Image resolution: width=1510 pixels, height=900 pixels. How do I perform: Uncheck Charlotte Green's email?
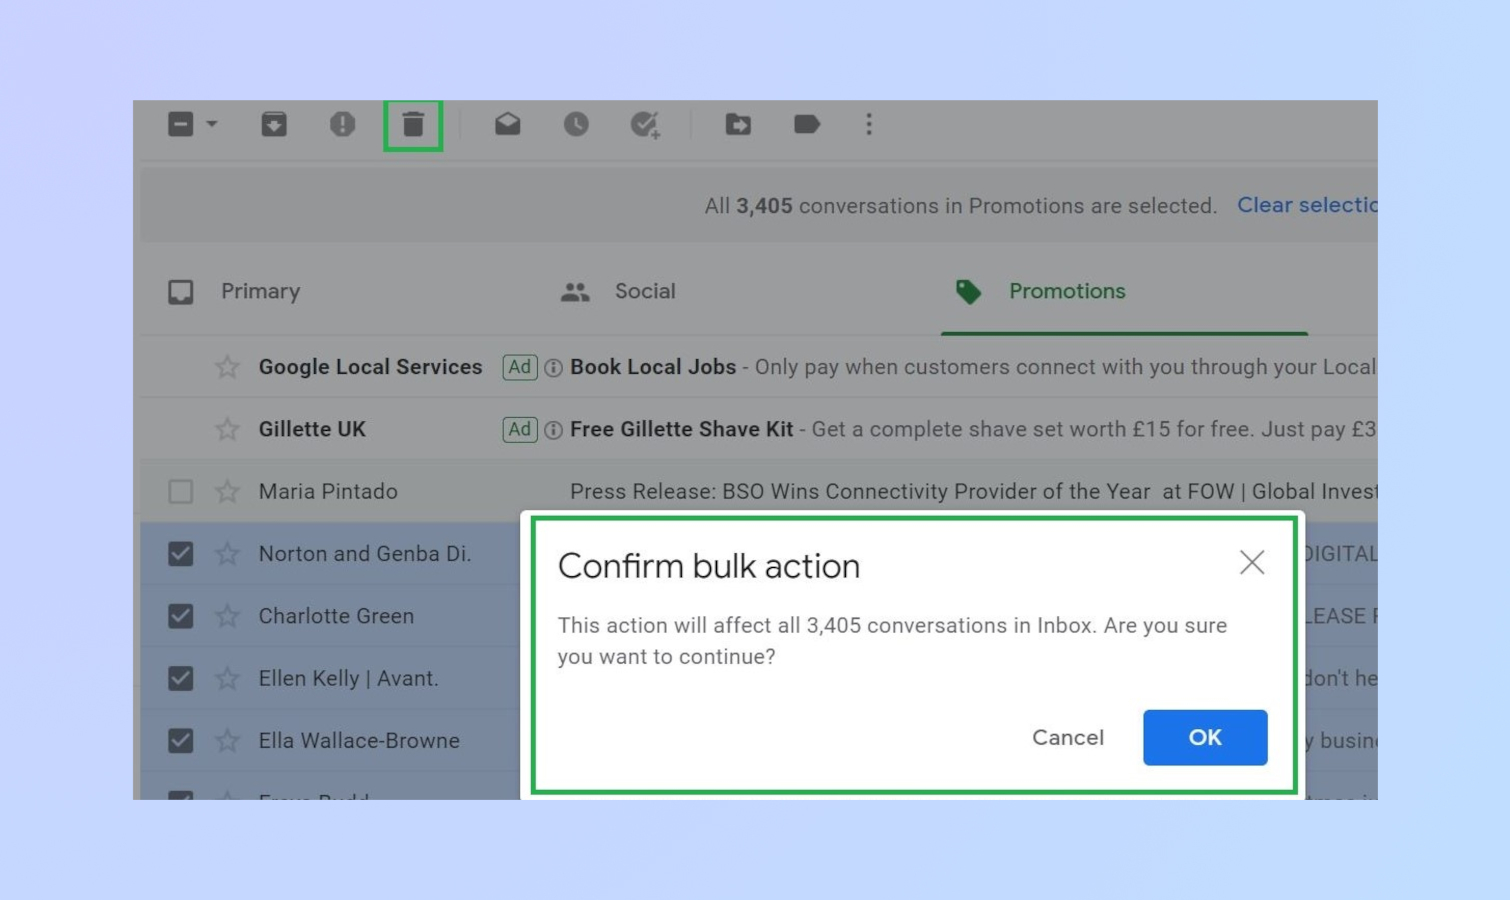point(181,616)
